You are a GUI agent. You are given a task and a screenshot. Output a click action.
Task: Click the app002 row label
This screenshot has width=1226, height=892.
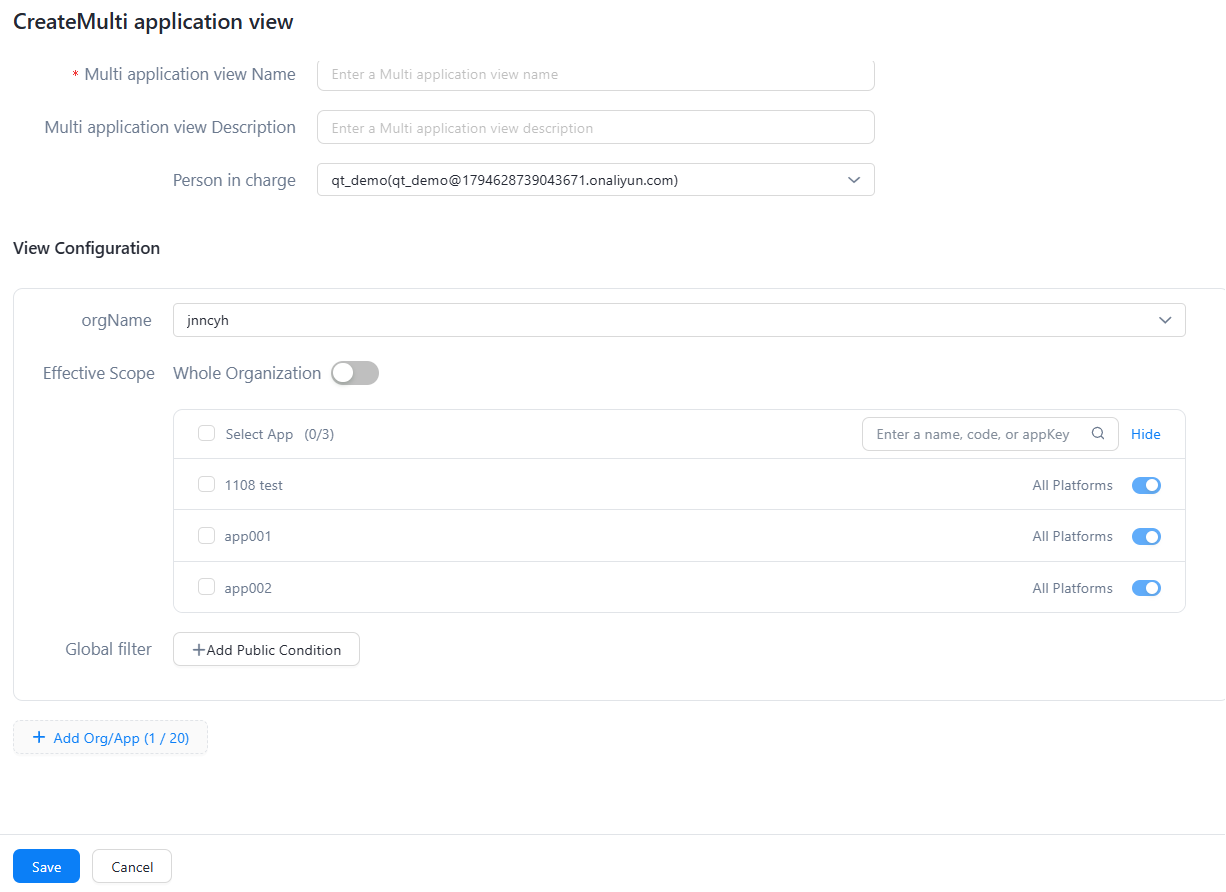[x=248, y=588]
